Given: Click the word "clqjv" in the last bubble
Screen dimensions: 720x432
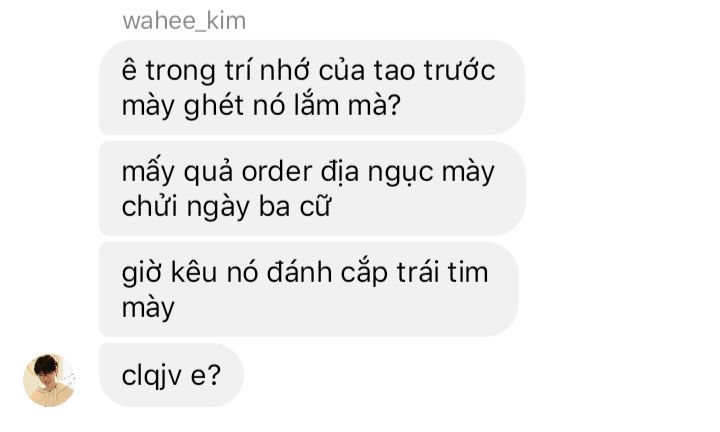Looking at the screenshot, I should coord(152,376).
